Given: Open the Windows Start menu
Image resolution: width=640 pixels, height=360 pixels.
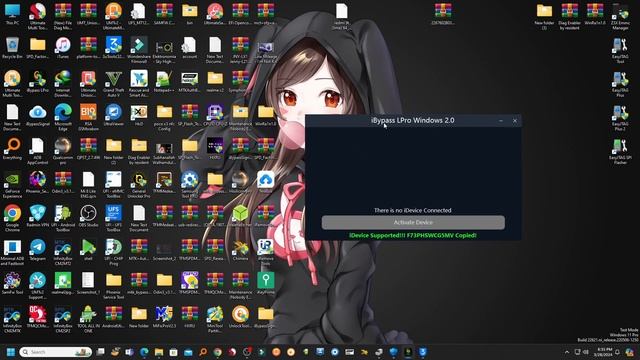Looking at the screenshot, I should pos(11,352).
